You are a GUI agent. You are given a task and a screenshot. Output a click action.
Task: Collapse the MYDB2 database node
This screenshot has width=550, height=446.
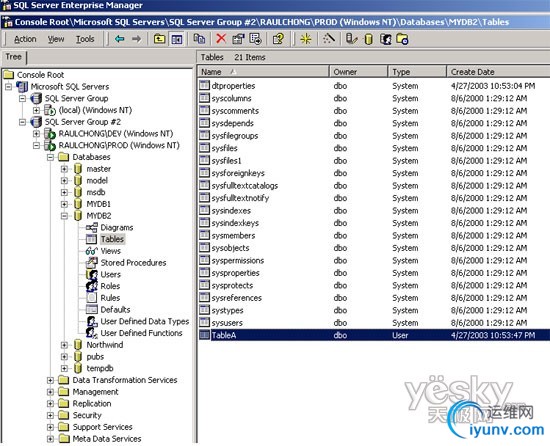(x=64, y=216)
